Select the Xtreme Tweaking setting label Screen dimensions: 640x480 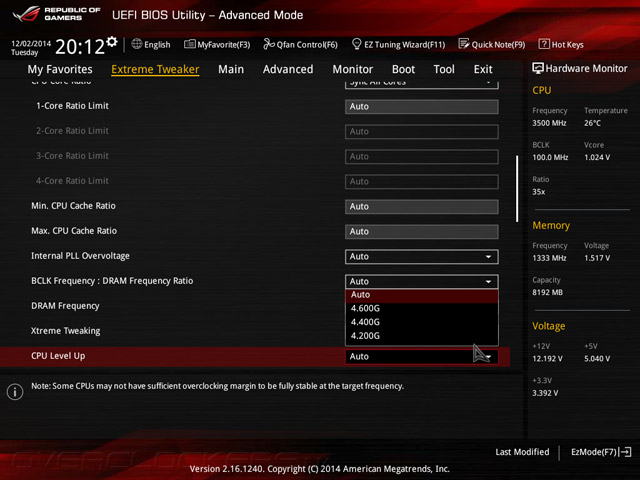(x=66, y=331)
